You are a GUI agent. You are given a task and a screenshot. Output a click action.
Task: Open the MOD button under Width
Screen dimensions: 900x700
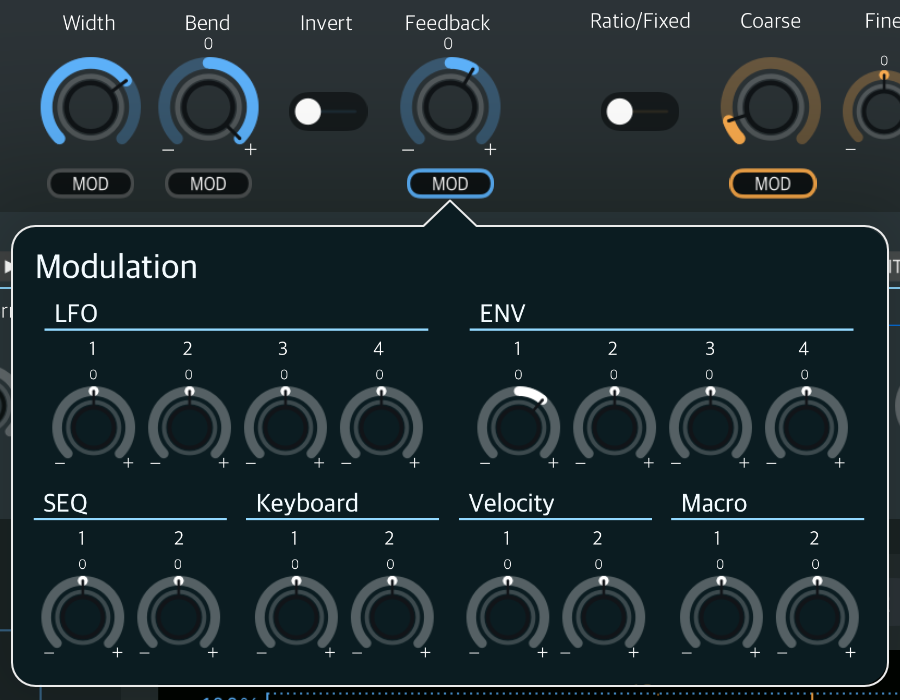[x=90, y=184]
